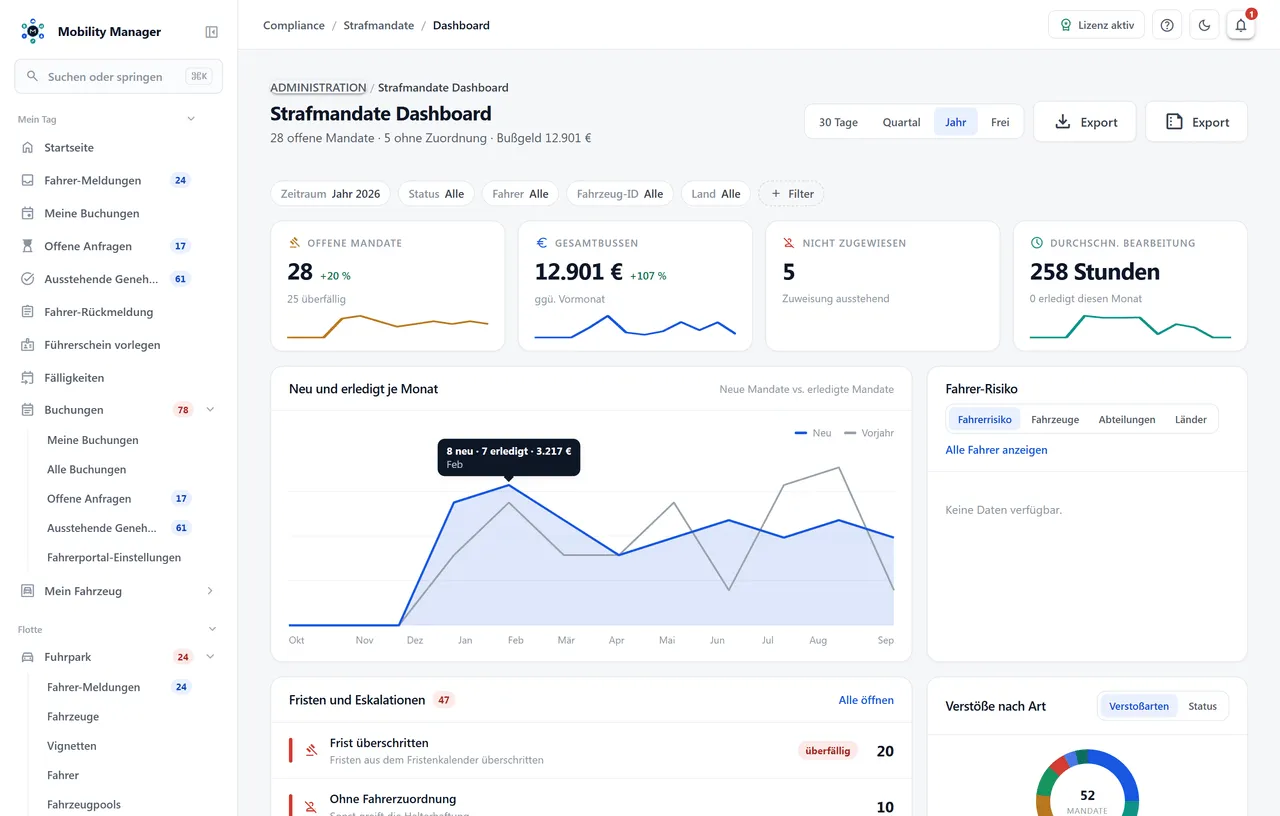
Task: Select the 30 Tage time range
Action: click(x=838, y=122)
